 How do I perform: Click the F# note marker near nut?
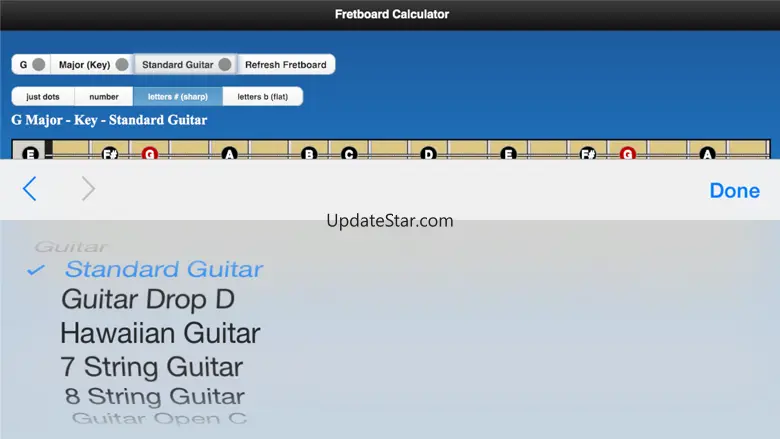coord(109,153)
